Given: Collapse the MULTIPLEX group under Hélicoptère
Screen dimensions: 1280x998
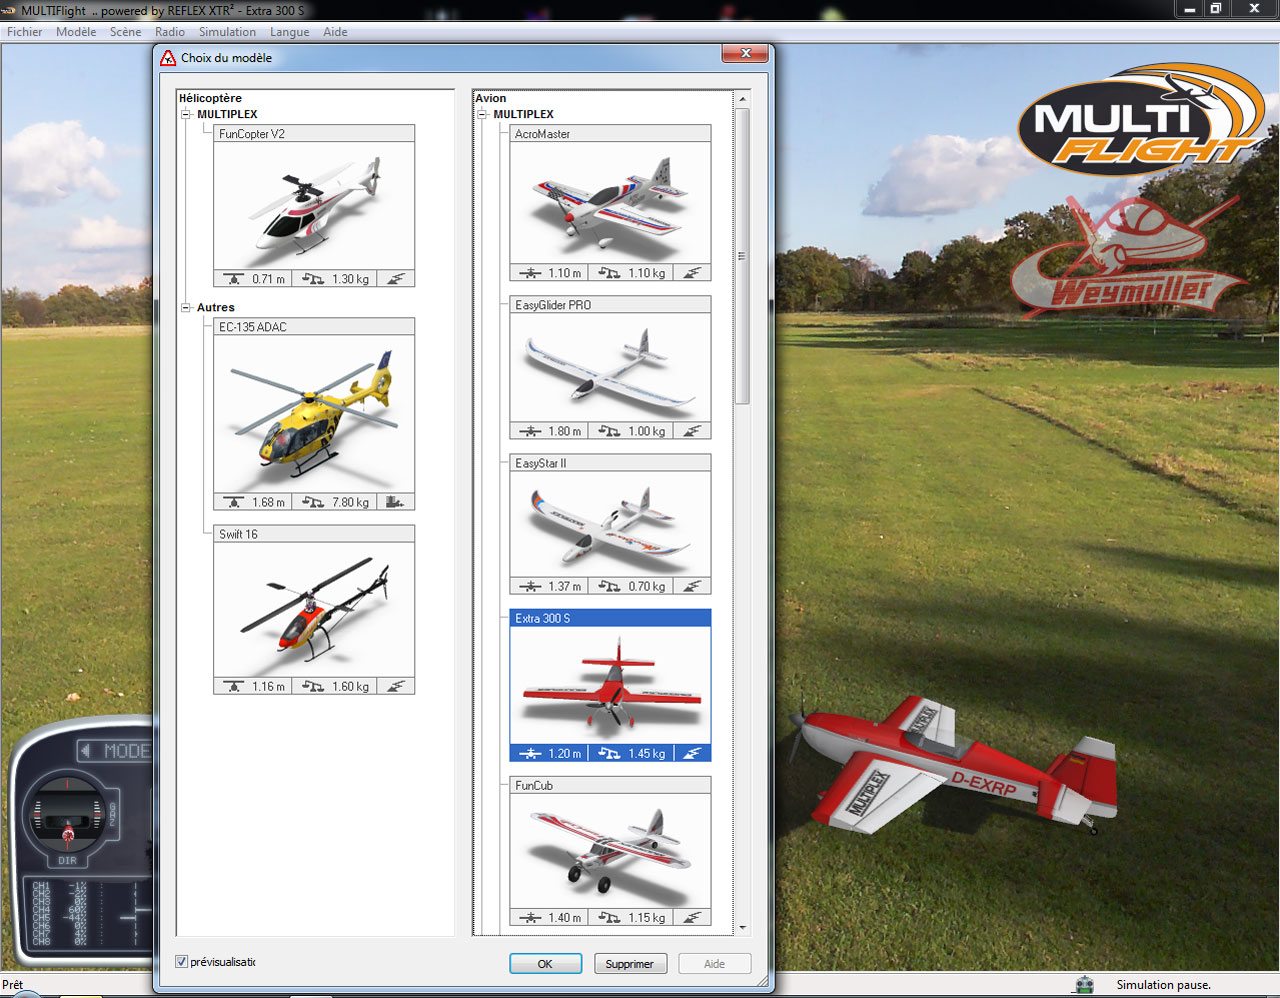Looking at the screenshot, I should (x=186, y=114).
